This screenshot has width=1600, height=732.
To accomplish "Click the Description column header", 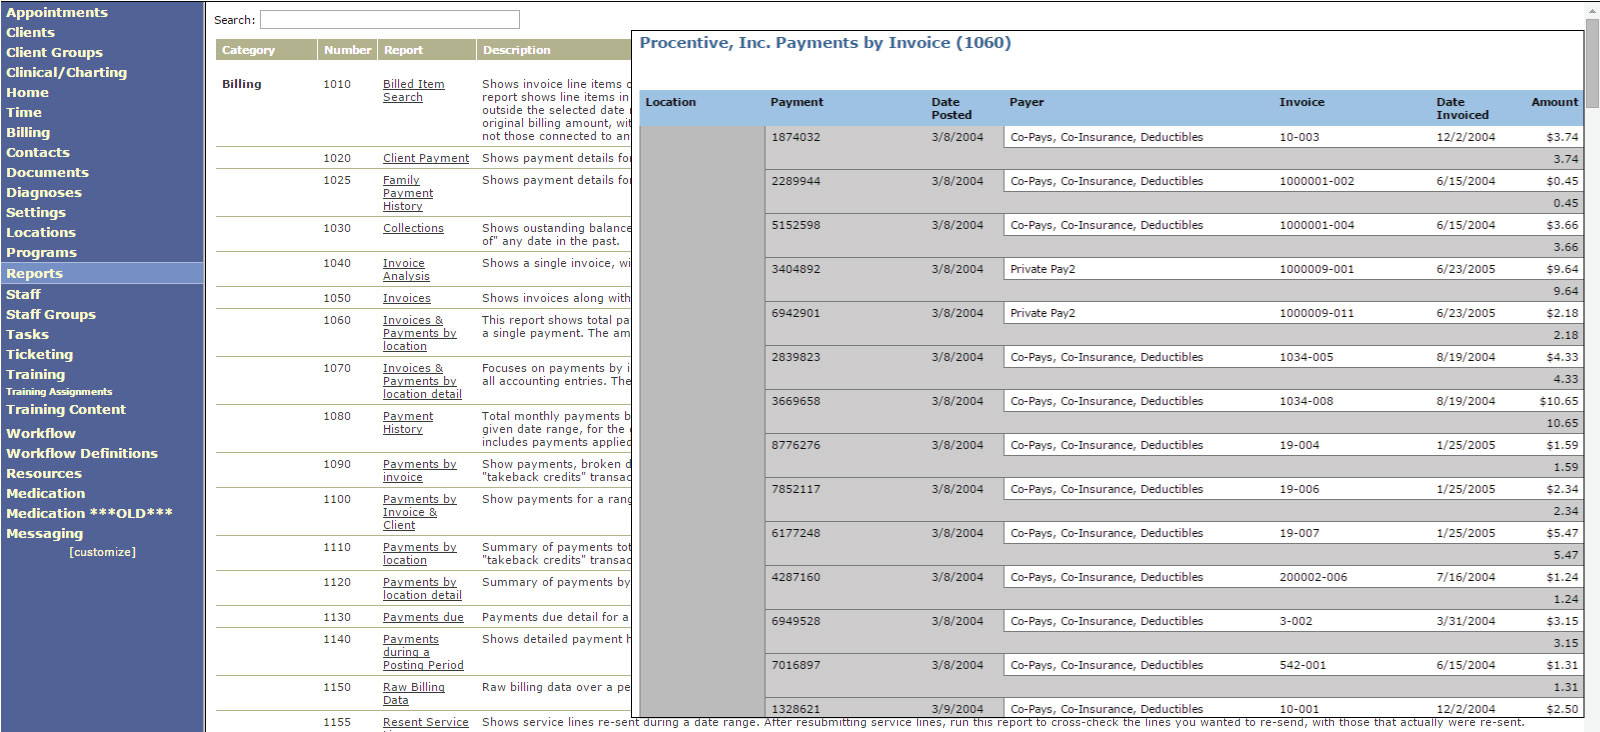I will click(x=553, y=50).
